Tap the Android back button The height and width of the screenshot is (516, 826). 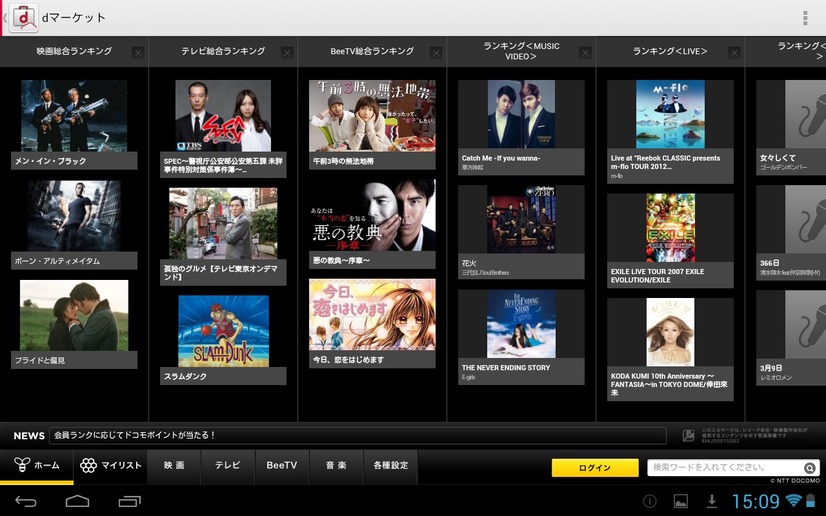(x=25, y=501)
